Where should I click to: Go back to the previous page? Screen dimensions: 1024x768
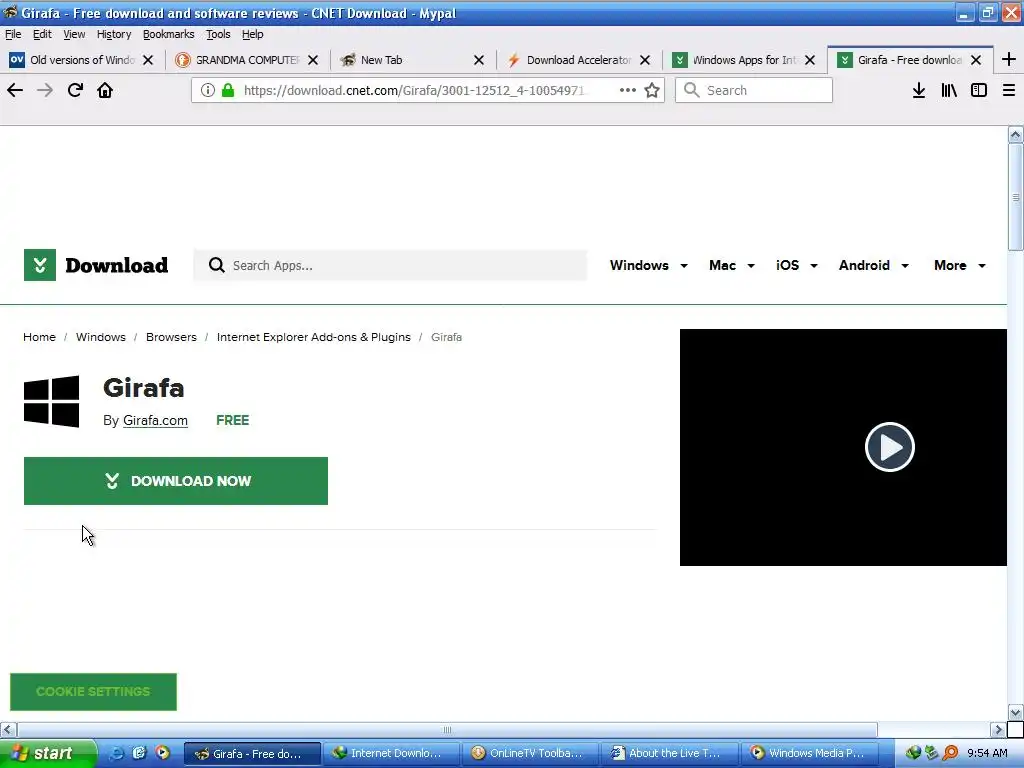pyautogui.click(x=15, y=90)
